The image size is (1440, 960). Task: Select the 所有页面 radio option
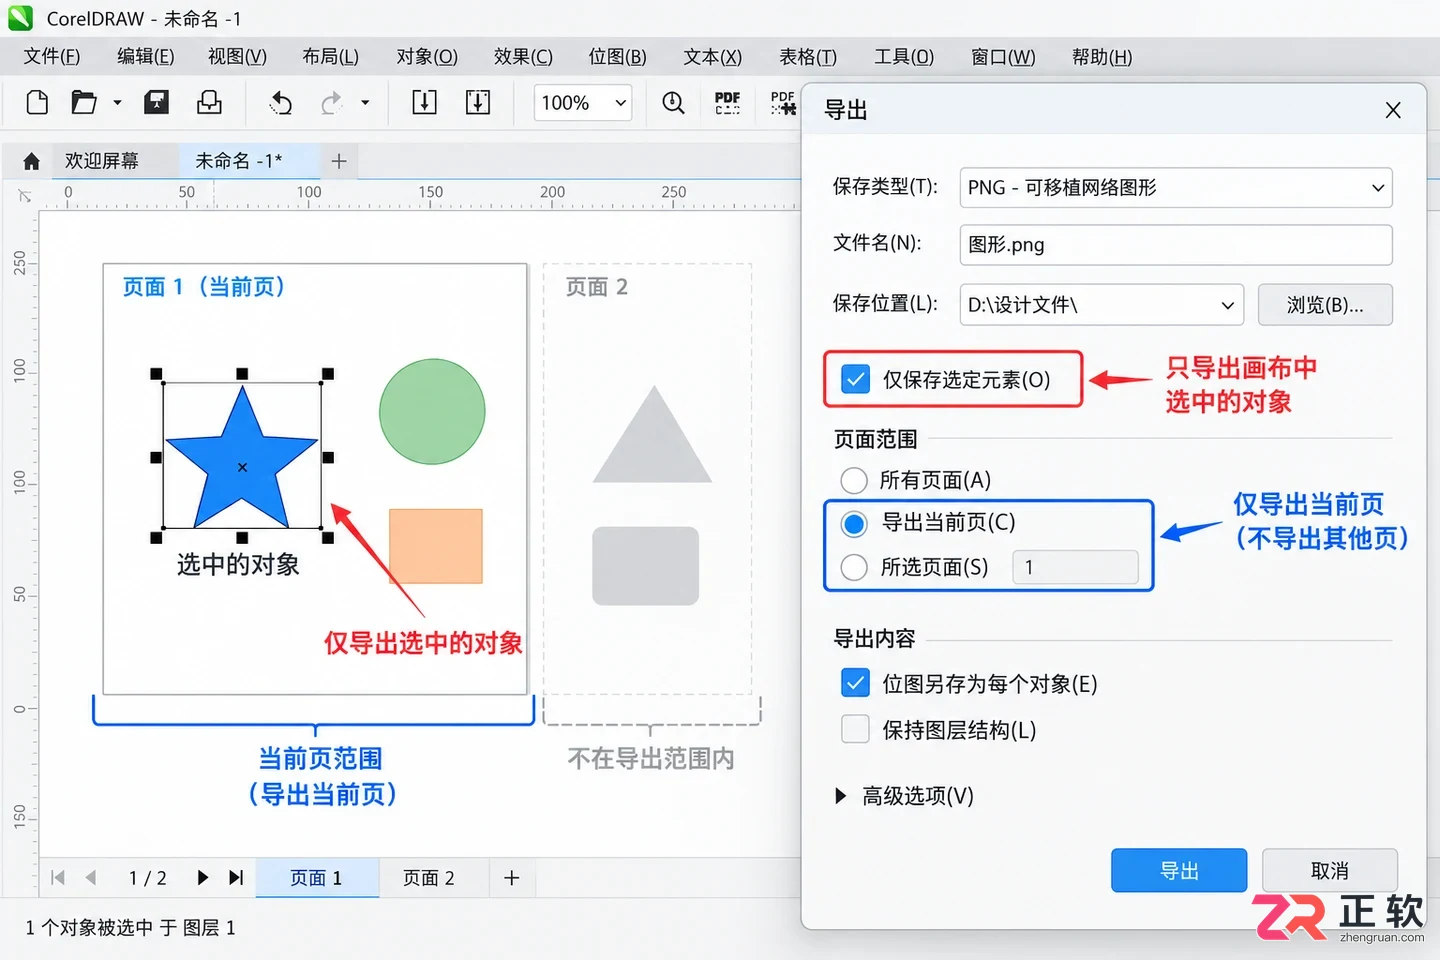(854, 481)
